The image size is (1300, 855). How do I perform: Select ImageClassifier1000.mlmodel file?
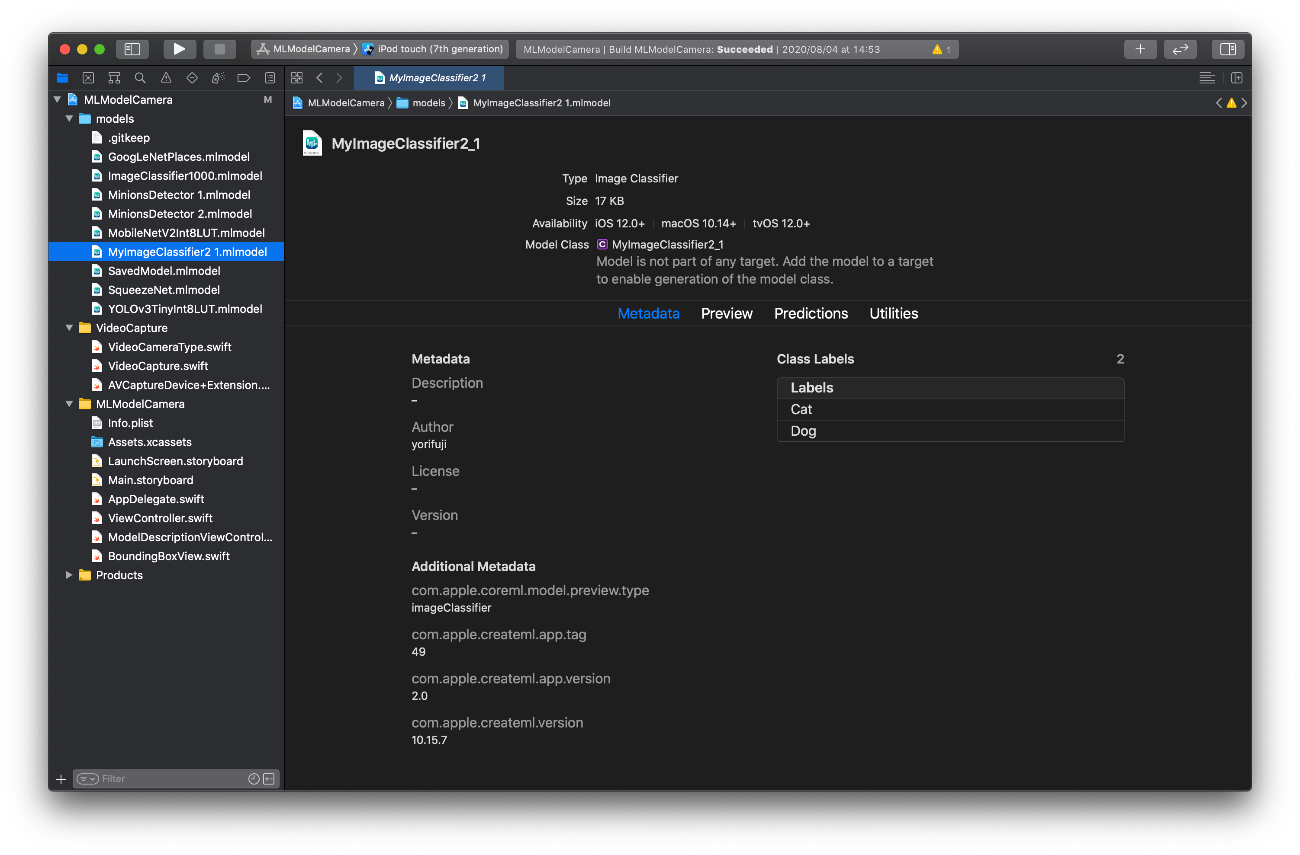click(185, 176)
